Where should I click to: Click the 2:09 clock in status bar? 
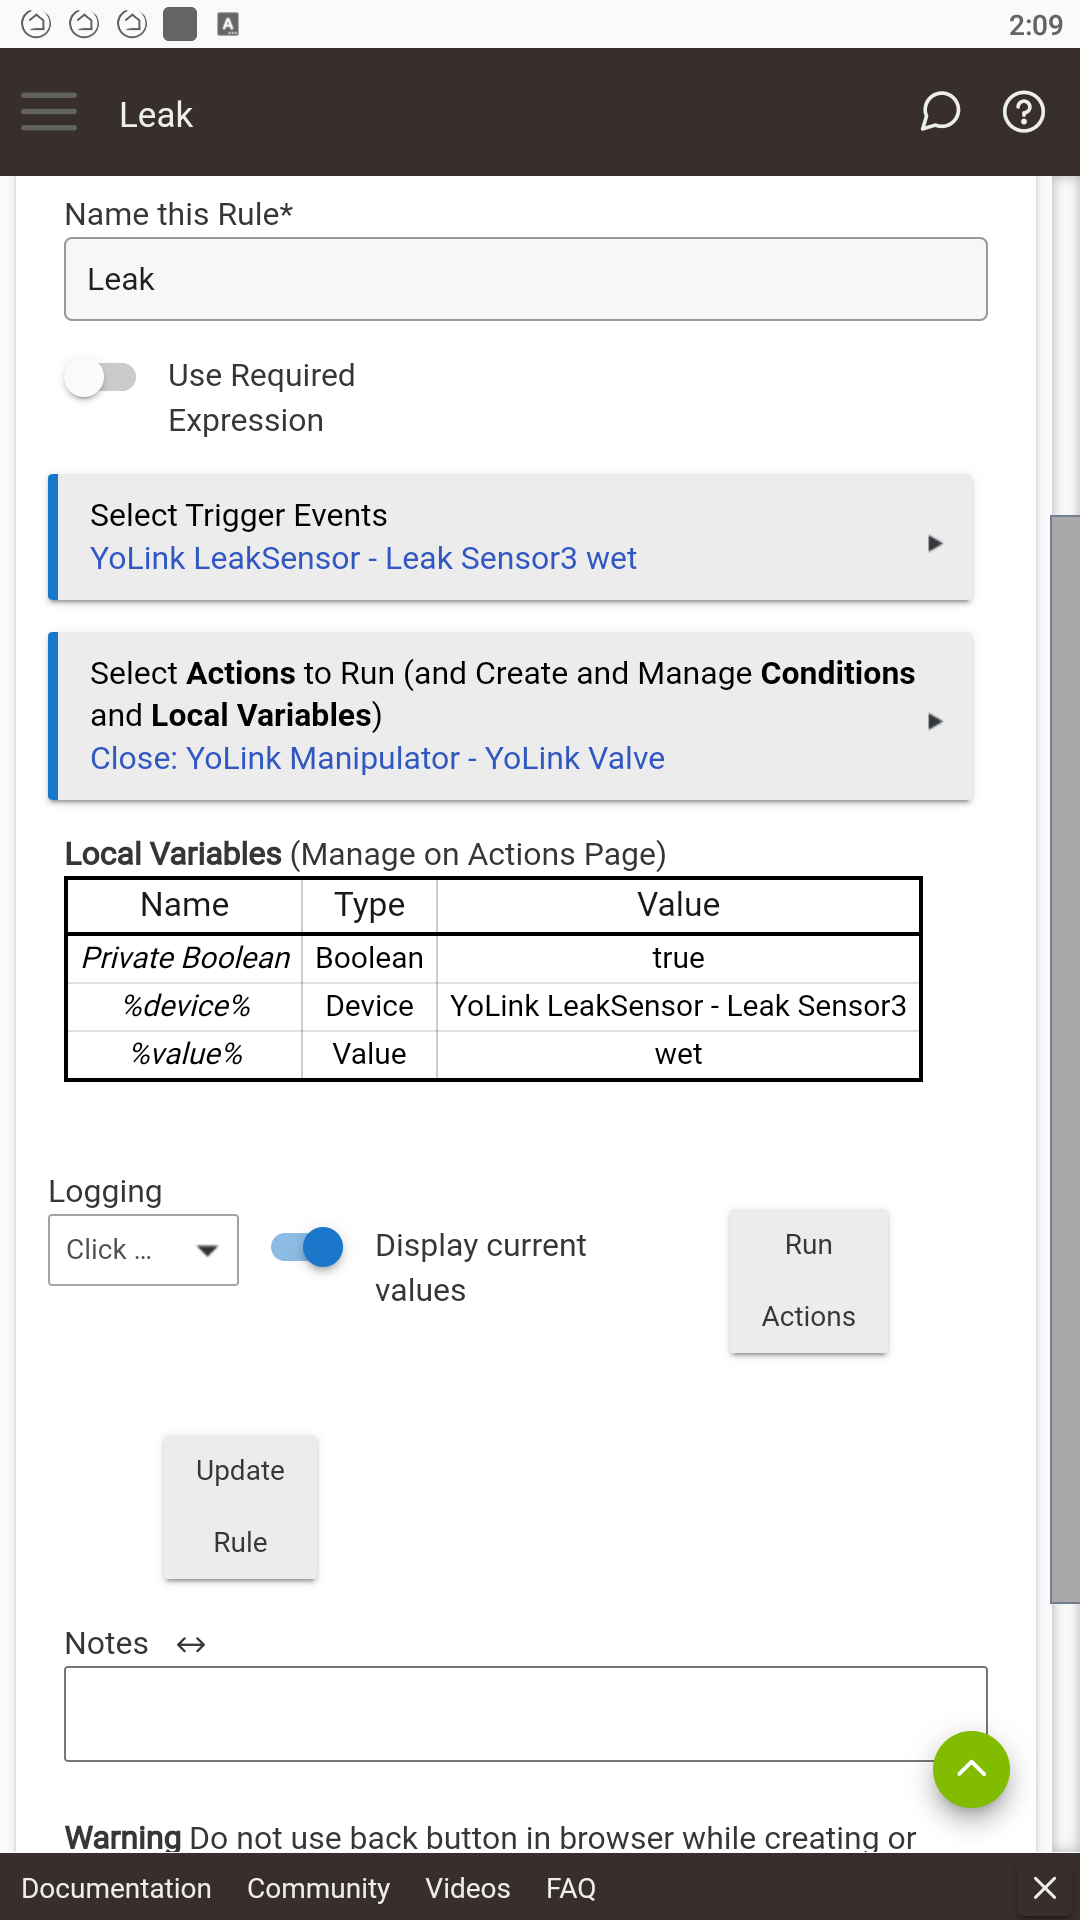(1035, 25)
